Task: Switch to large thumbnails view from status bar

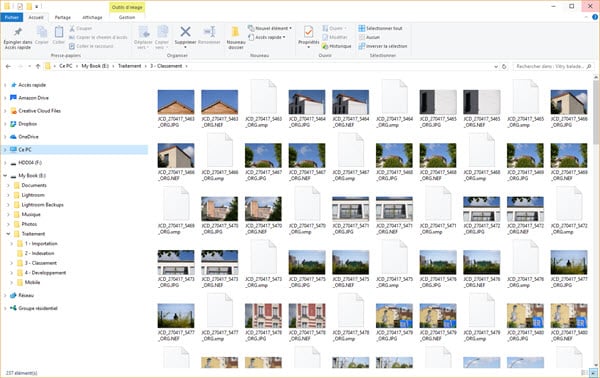Action: coord(593,372)
